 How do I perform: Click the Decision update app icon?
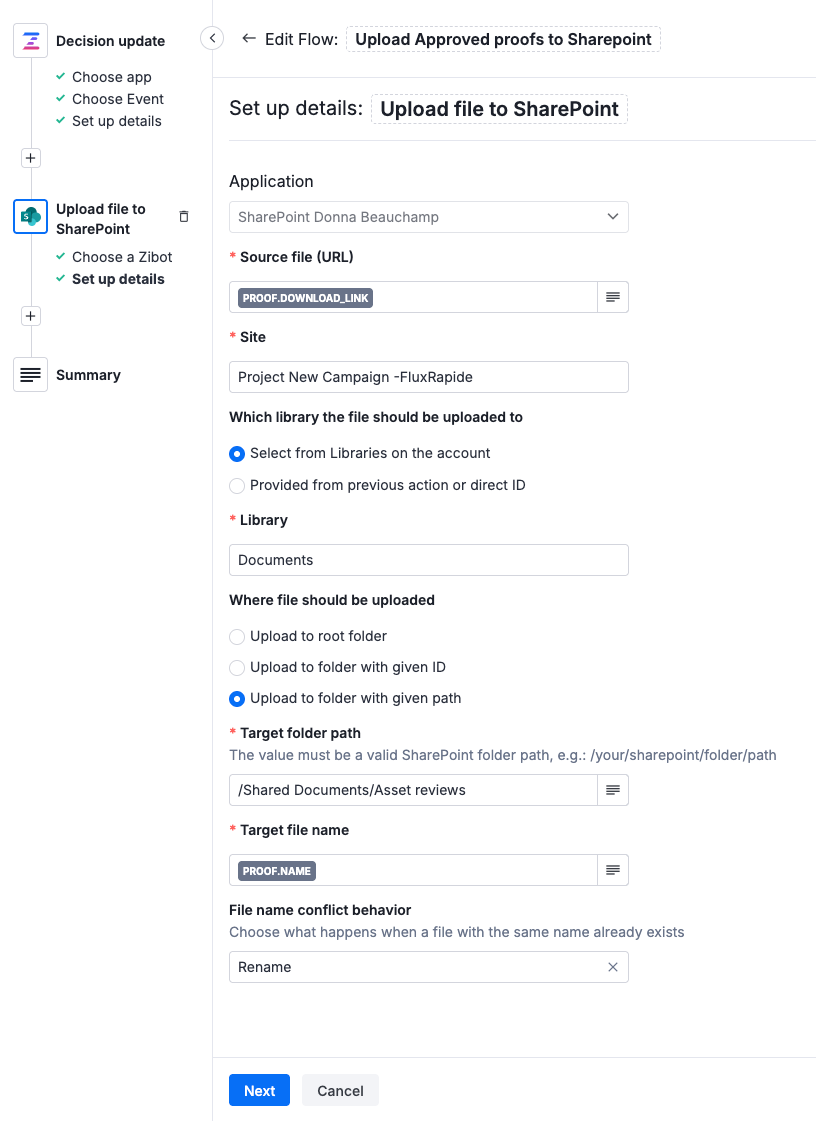click(30, 40)
